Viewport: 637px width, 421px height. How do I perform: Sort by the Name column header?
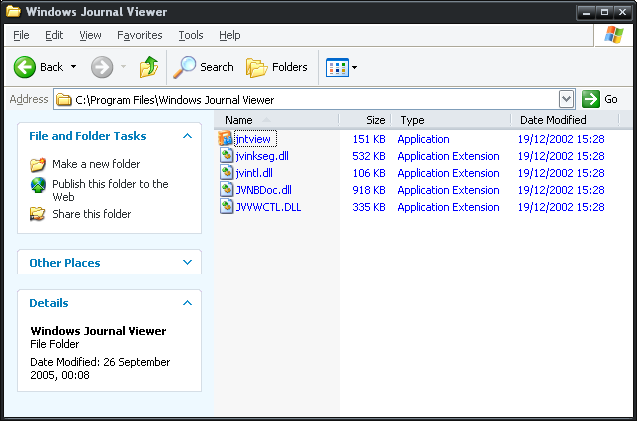click(277, 120)
